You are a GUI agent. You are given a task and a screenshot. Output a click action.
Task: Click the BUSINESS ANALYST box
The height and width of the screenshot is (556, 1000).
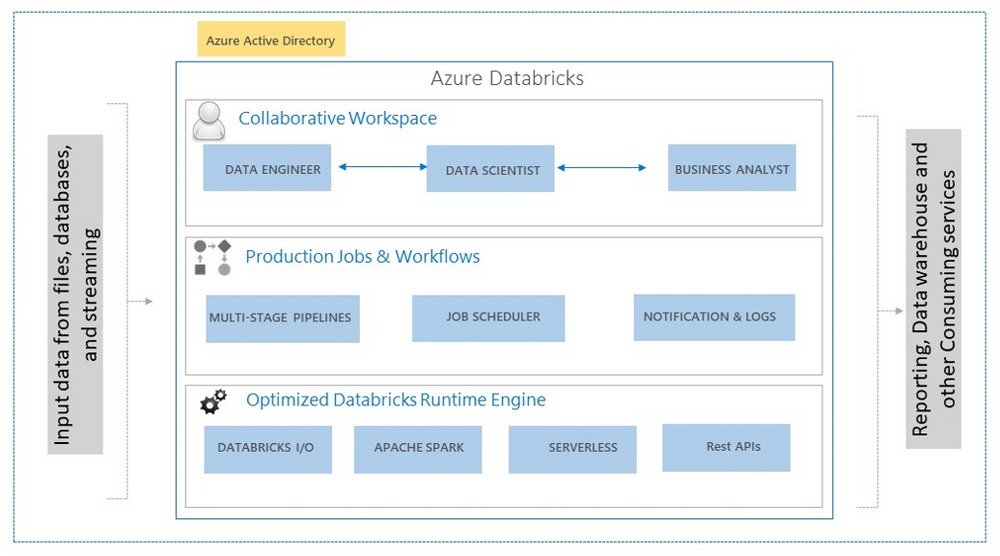[732, 168]
